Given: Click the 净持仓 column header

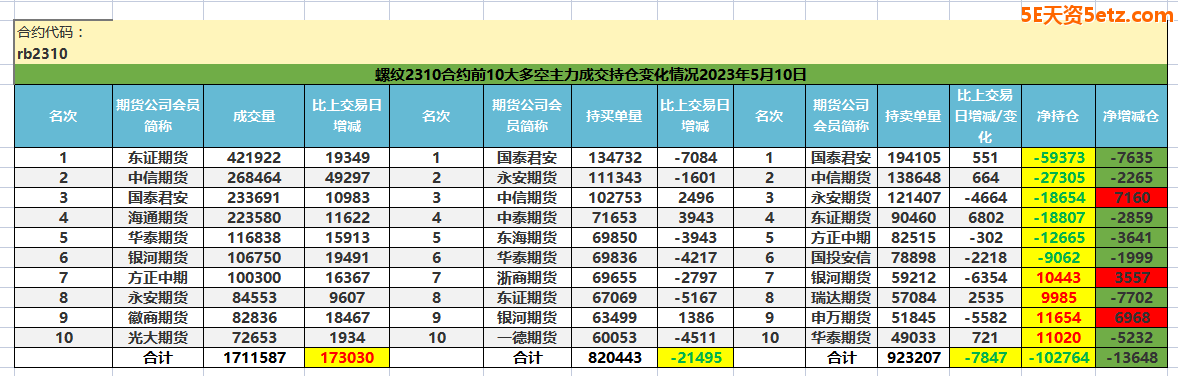Looking at the screenshot, I should pos(1058,117).
